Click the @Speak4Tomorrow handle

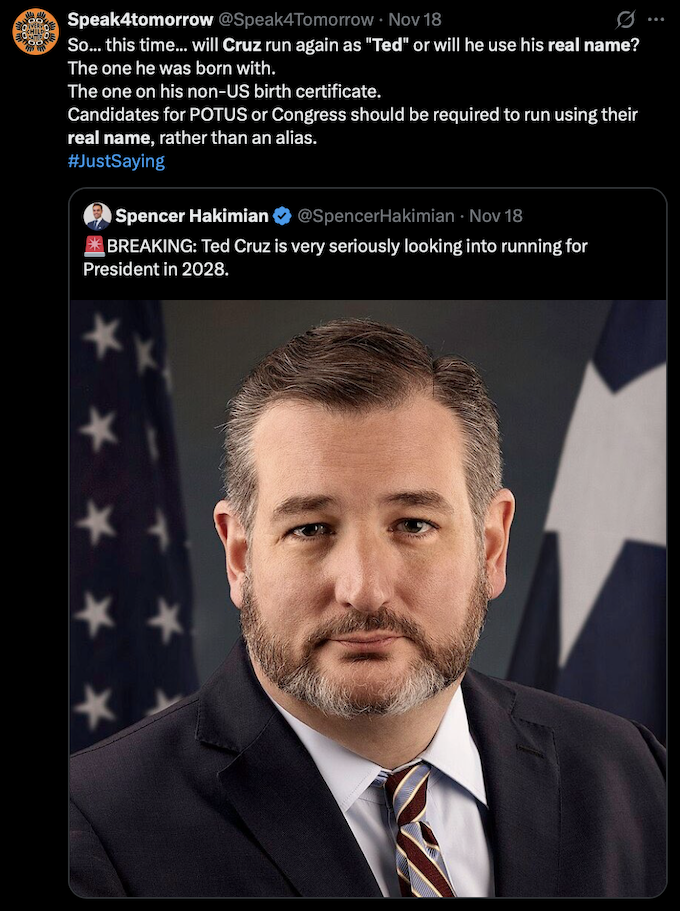click(295, 20)
